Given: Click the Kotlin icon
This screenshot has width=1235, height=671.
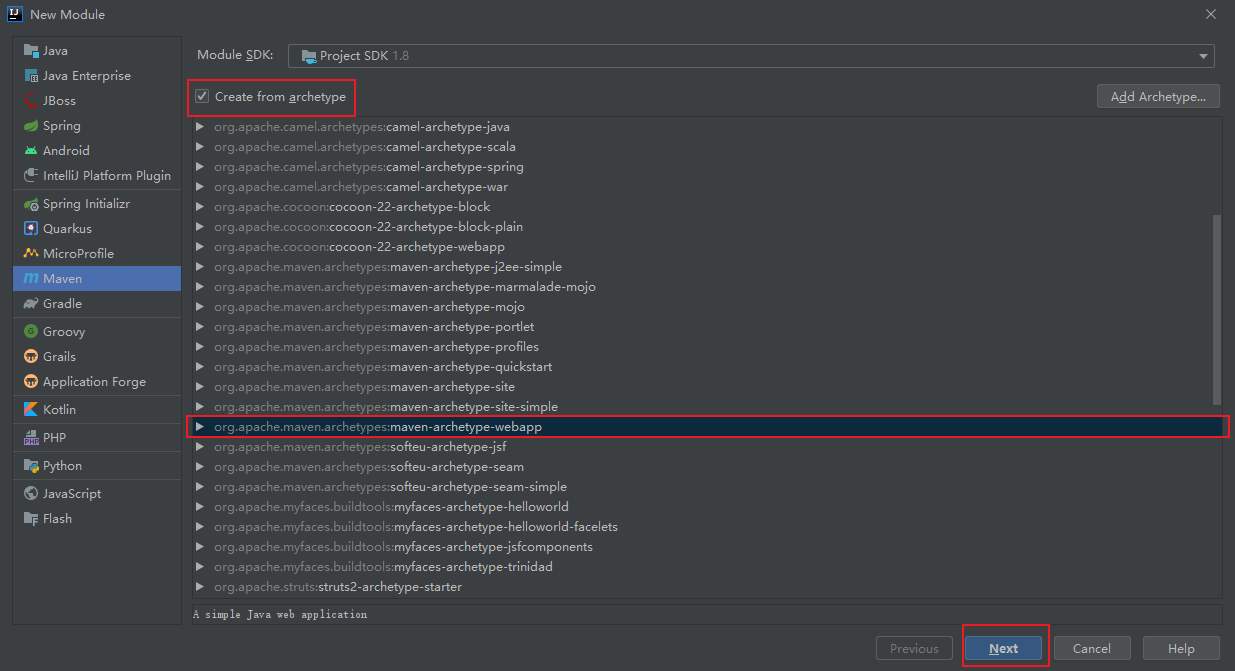Looking at the screenshot, I should pos(31,409).
